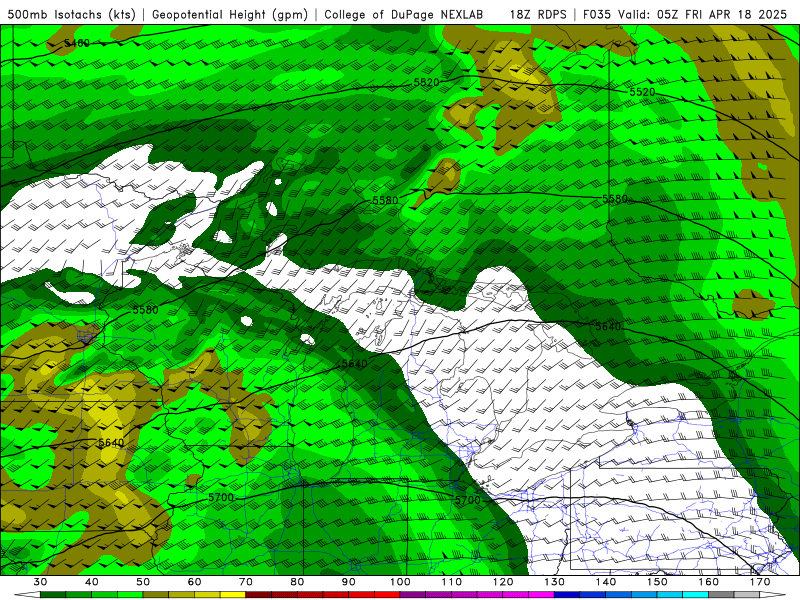Click the darkest green swatch starting at 30
Screen dimensions: 800x600
click(x=53, y=595)
